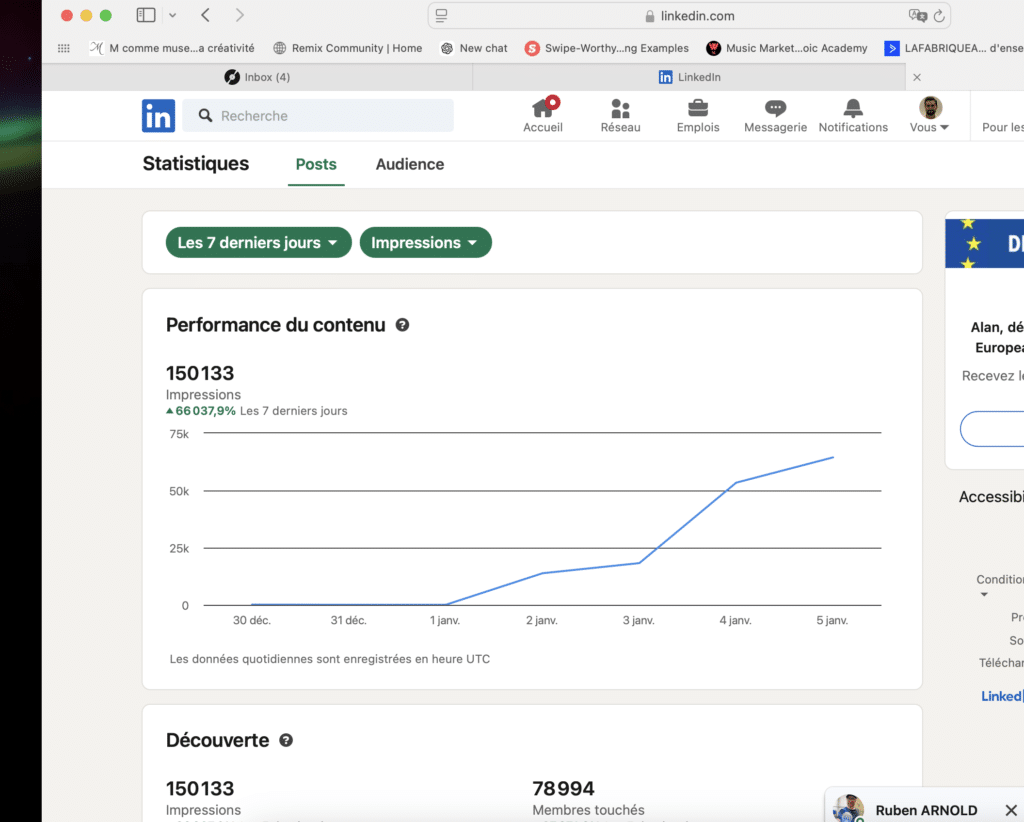Switch to the Audience tab
The height and width of the screenshot is (822, 1024).
pos(410,164)
